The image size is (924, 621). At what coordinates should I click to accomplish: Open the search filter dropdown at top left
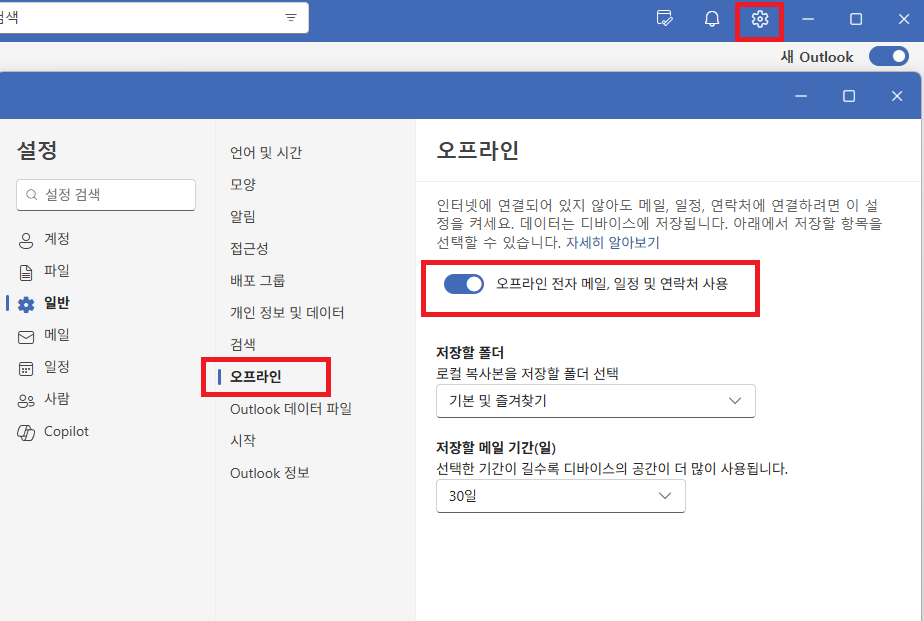tap(290, 17)
